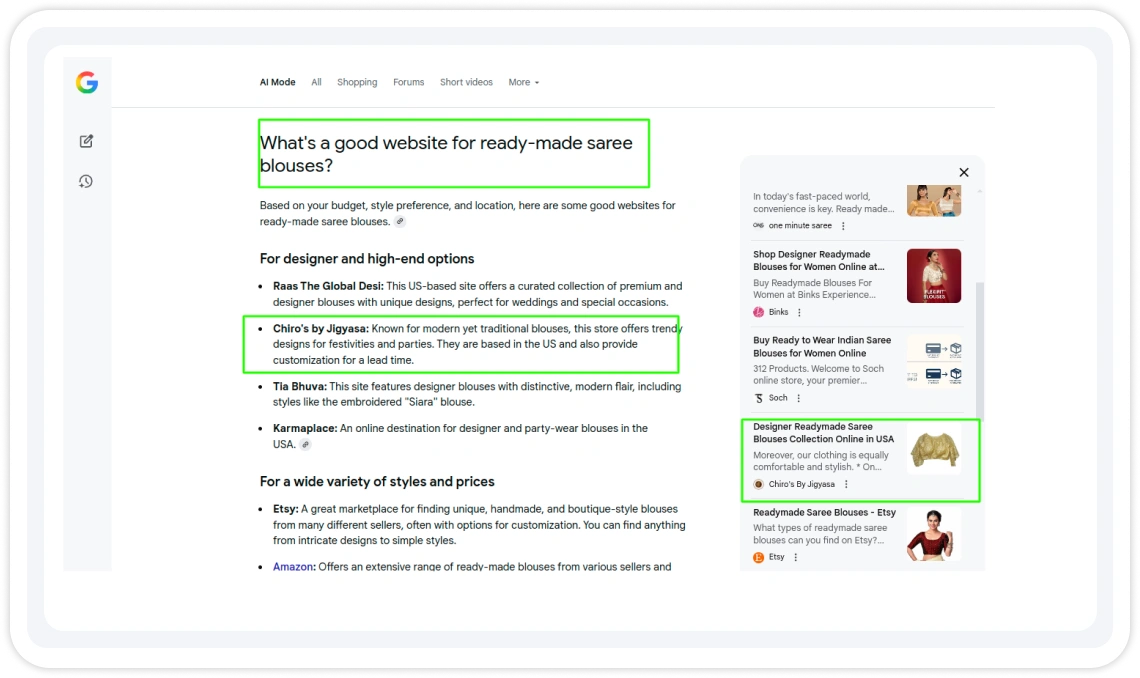This screenshot has height=678, width=1140.
Task: Click the Etsy maroon blouse thumbnail
Action: coord(934,534)
